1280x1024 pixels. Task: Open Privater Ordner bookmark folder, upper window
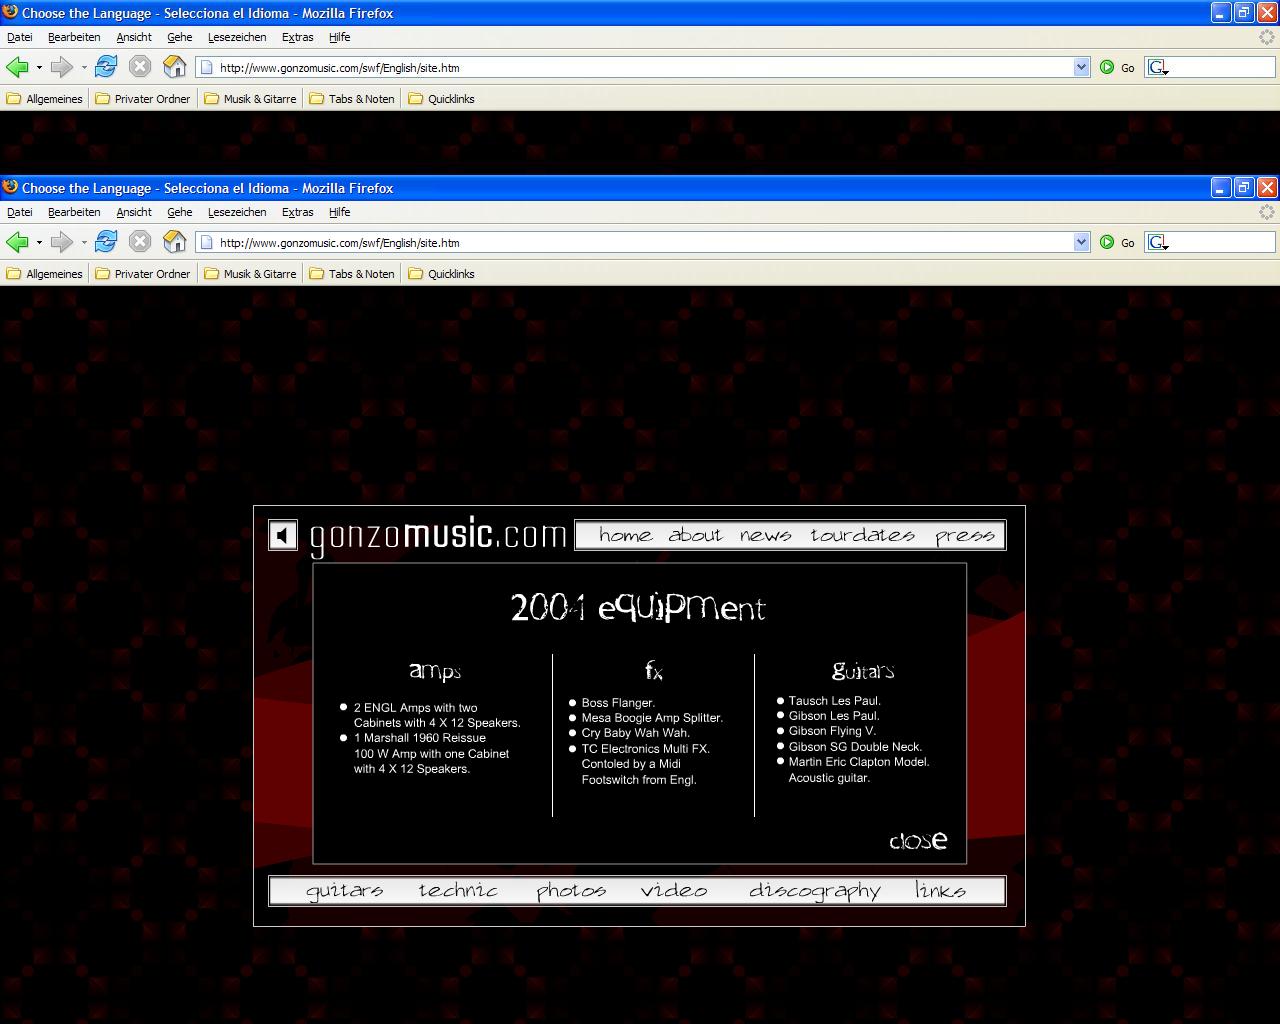143,99
